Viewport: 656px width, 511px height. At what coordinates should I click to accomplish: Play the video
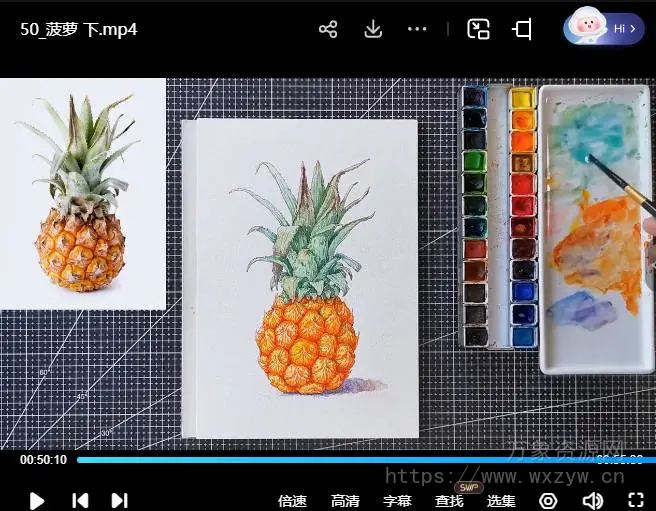(37, 500)
